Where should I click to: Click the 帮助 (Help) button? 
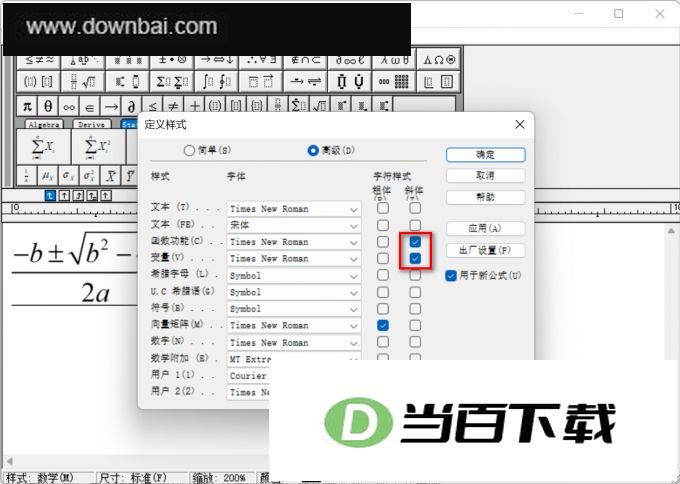[x=485, y=197]
